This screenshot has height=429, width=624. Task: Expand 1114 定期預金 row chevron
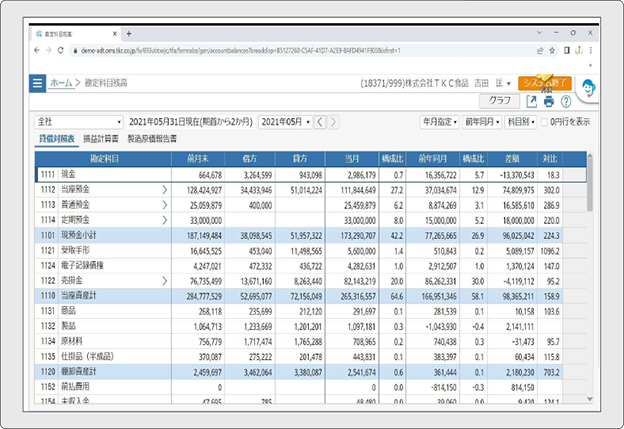point(165,220)
